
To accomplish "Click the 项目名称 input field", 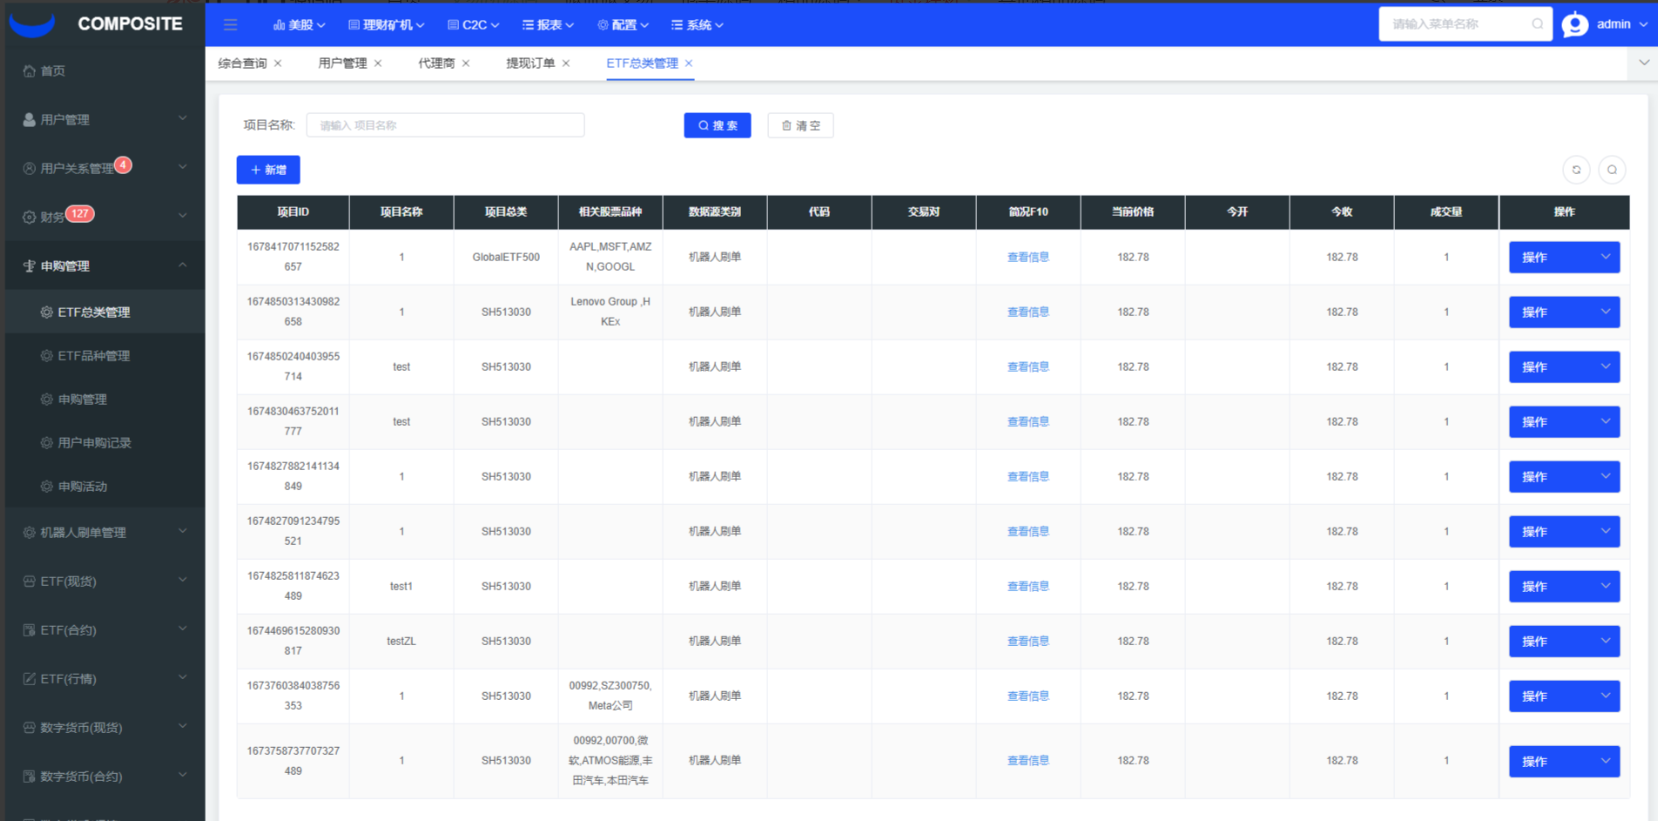I will point(445,125).
